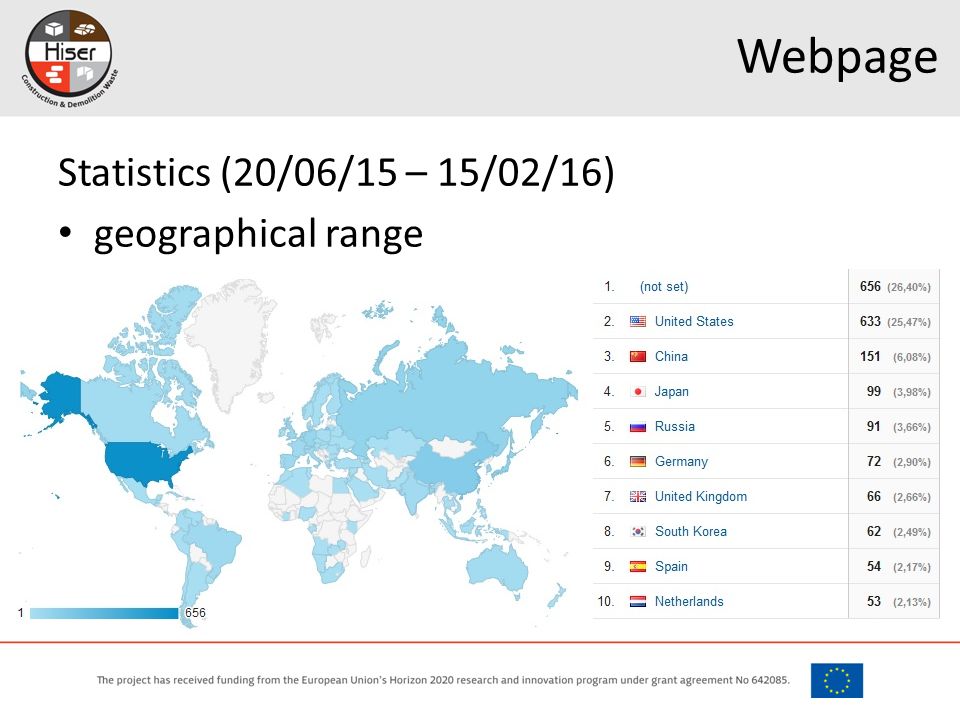The height and width of the screenshot is (720, 960).
Task: Click the (3,66%) percentage
Action: tap(912, 427)
